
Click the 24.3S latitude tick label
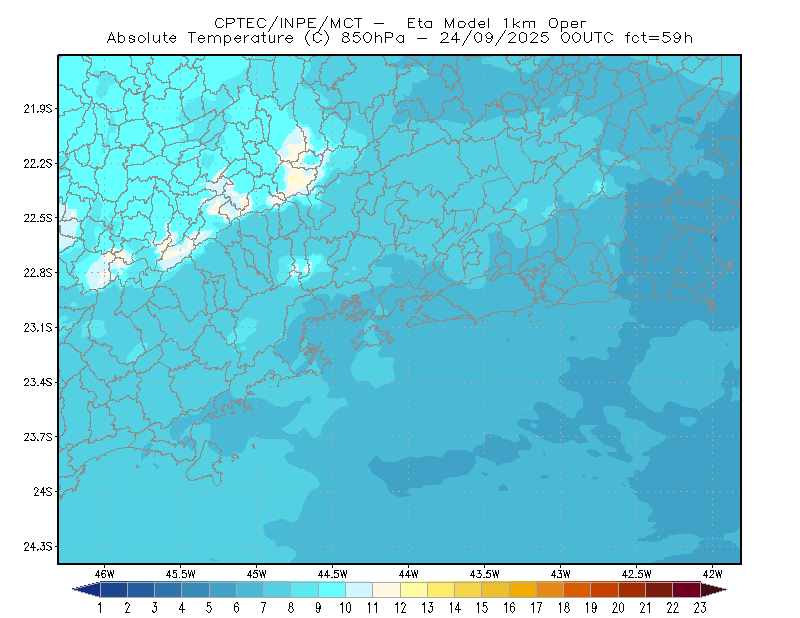(38, 546)
